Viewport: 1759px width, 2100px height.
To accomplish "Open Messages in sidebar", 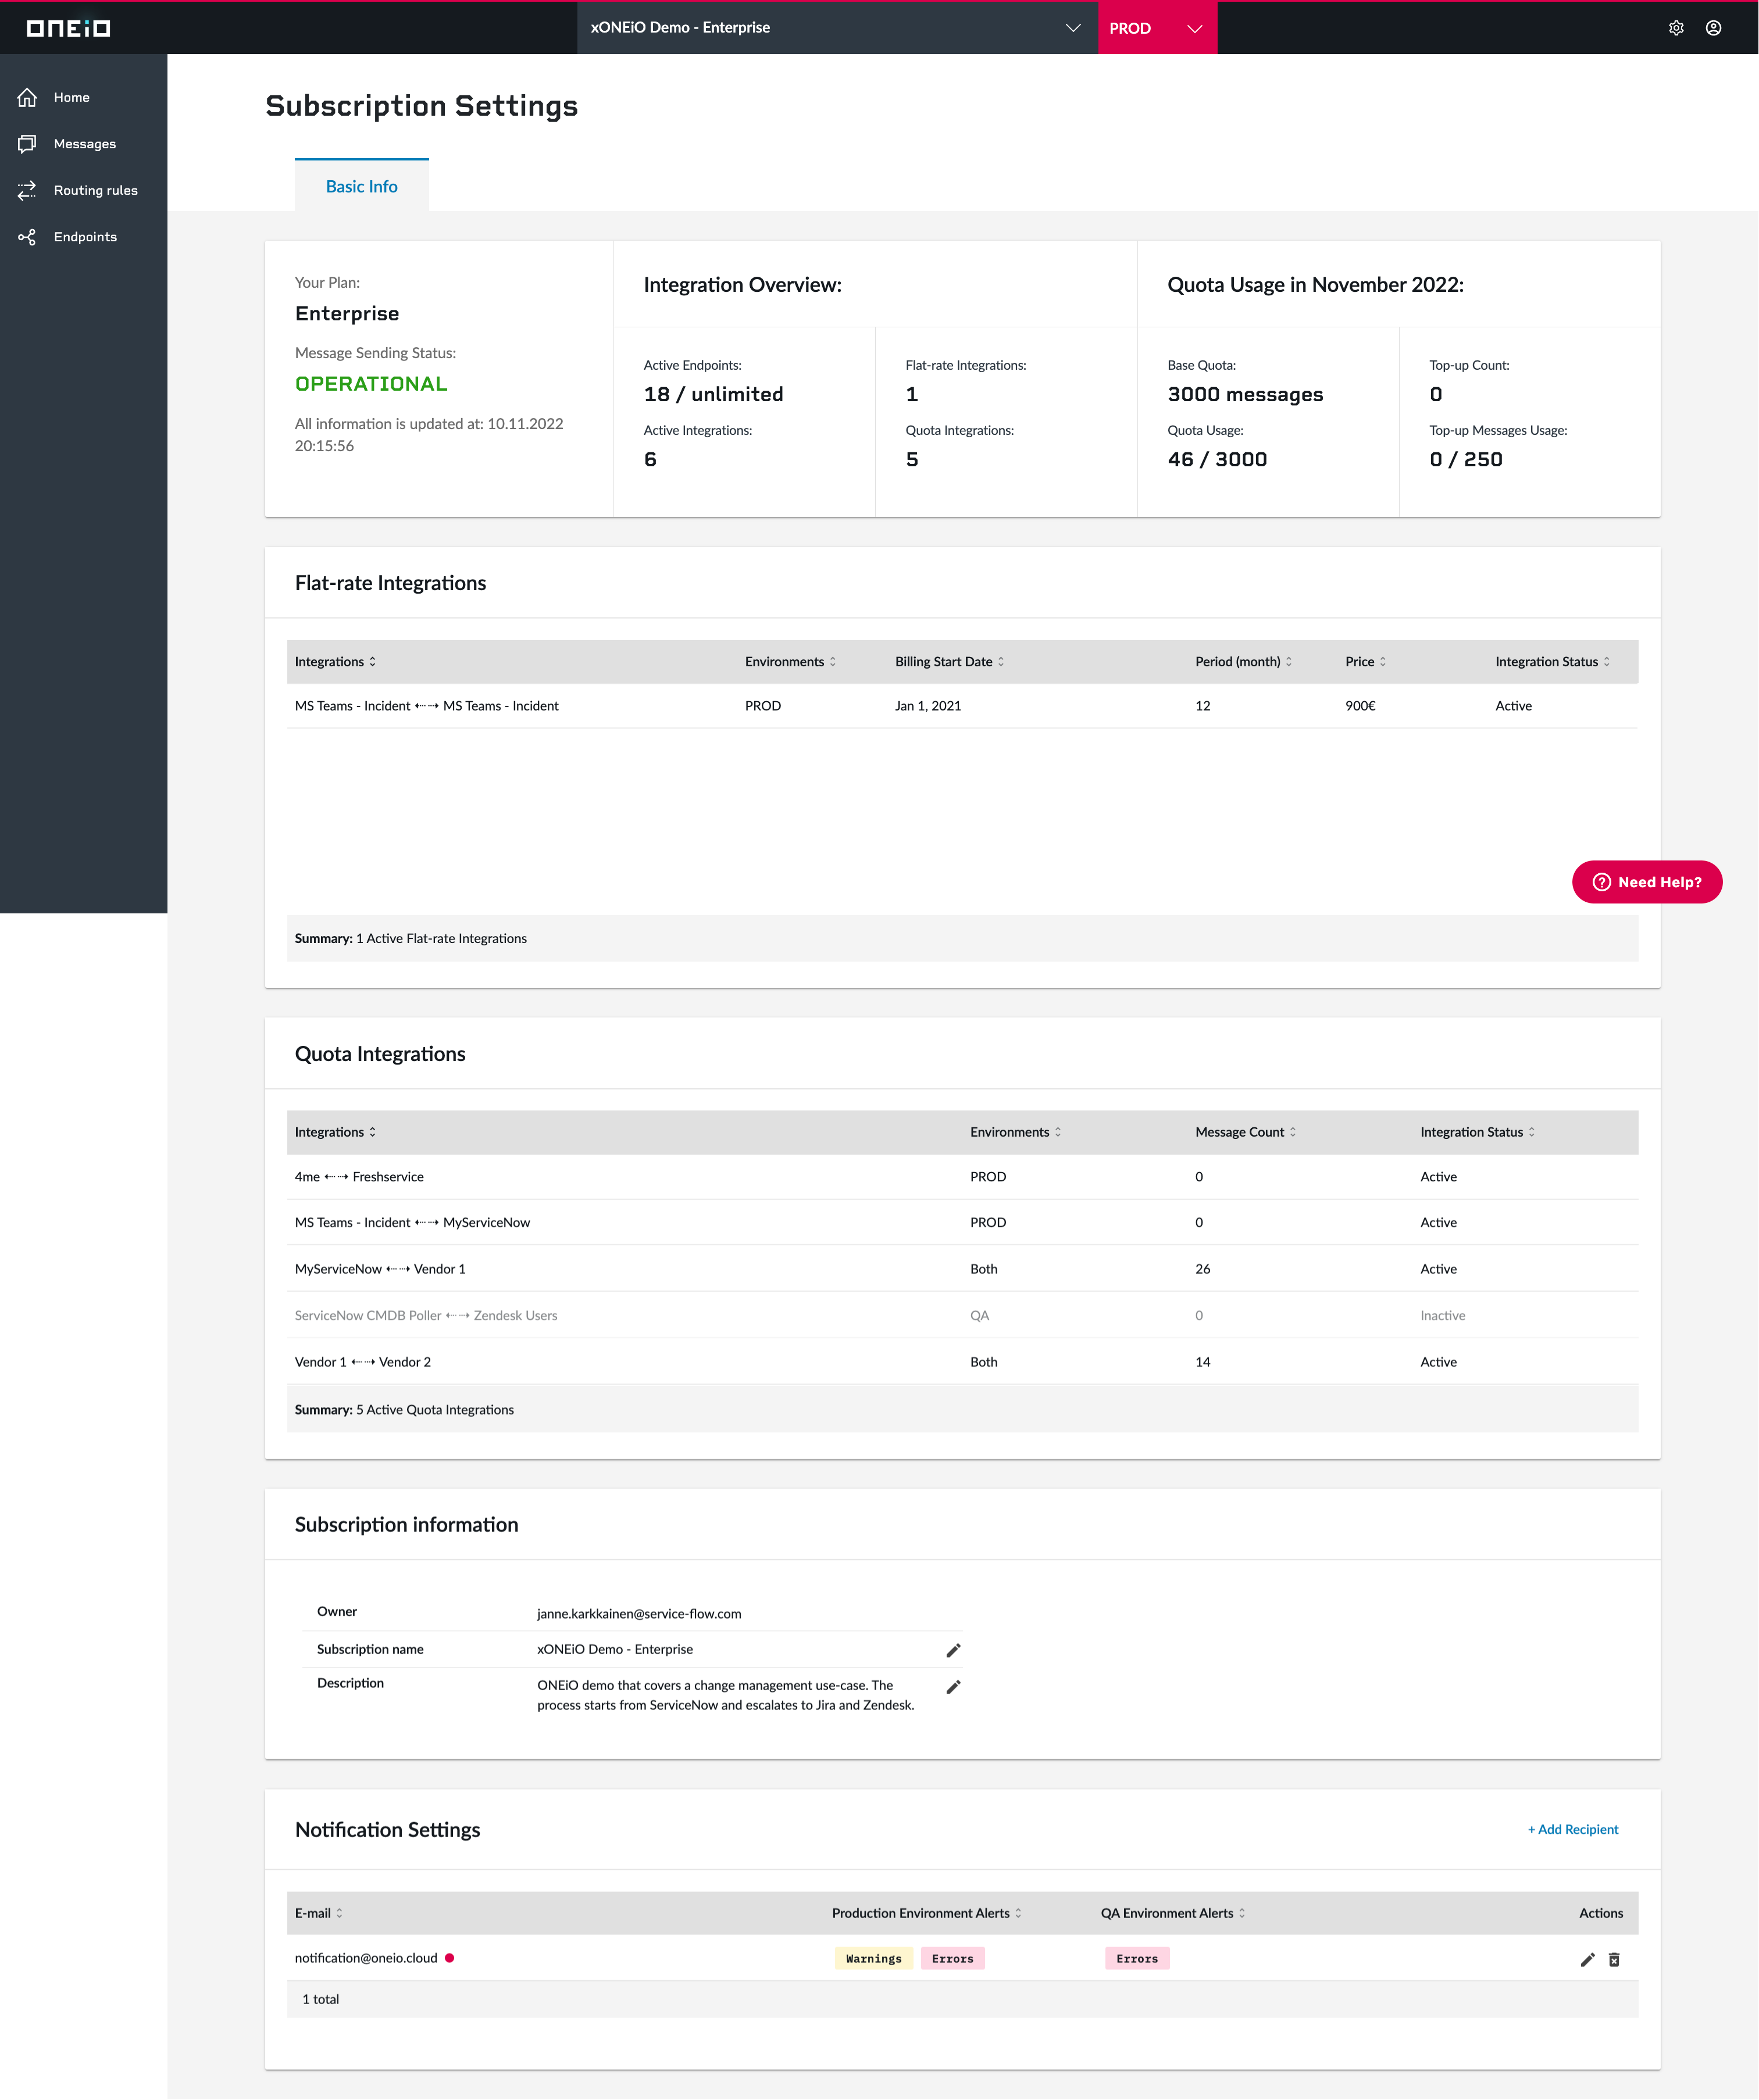I will tap(84, 144).
